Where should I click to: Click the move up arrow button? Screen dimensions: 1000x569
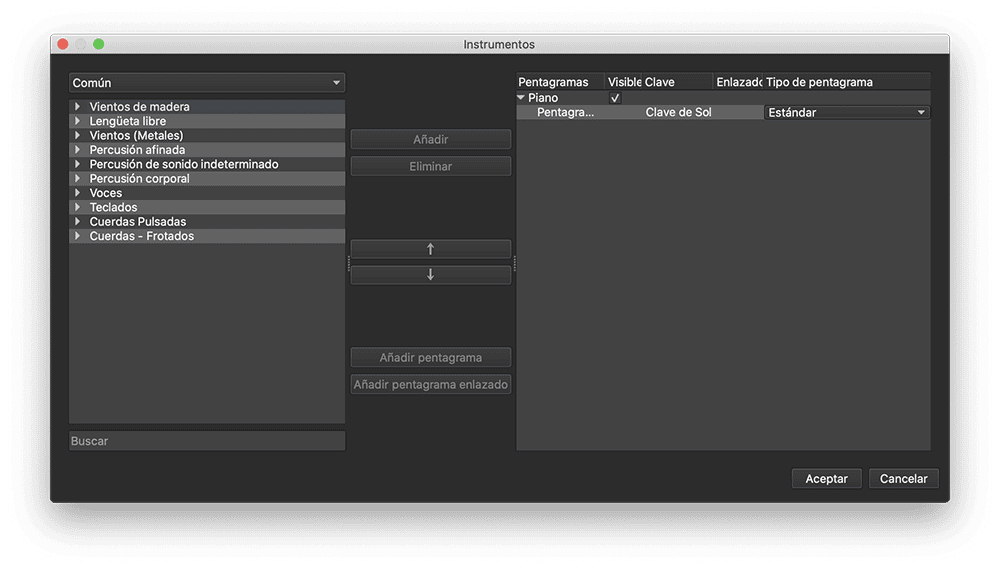tap(430, 249)
